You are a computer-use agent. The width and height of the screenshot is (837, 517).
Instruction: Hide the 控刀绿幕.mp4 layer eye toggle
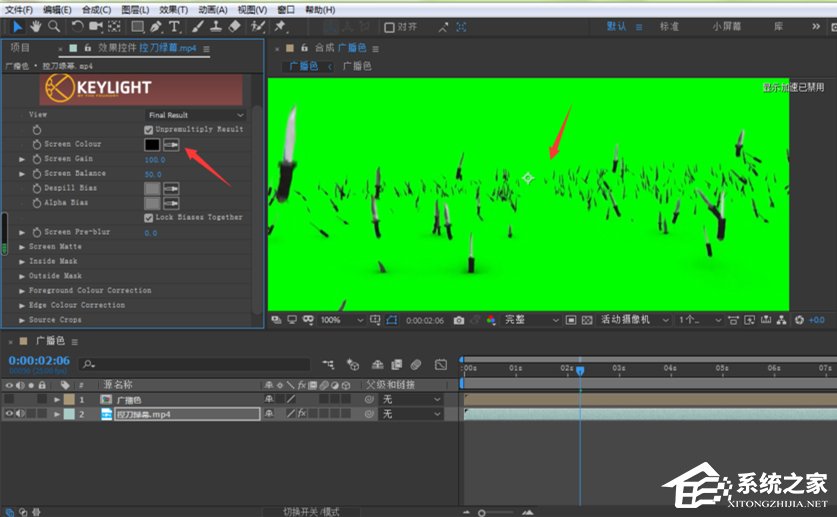[9, 414]
